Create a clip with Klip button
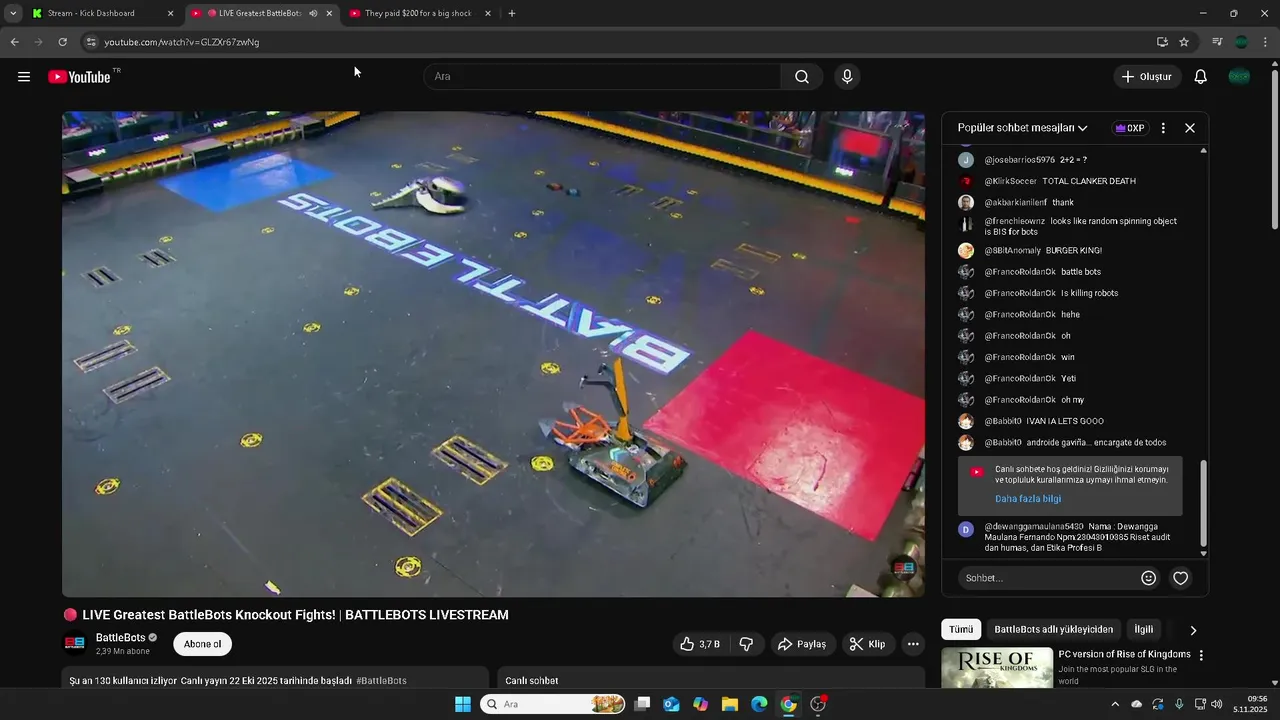Image resolution: width=1280 pixels, height=720 pixels. (868, 644)
